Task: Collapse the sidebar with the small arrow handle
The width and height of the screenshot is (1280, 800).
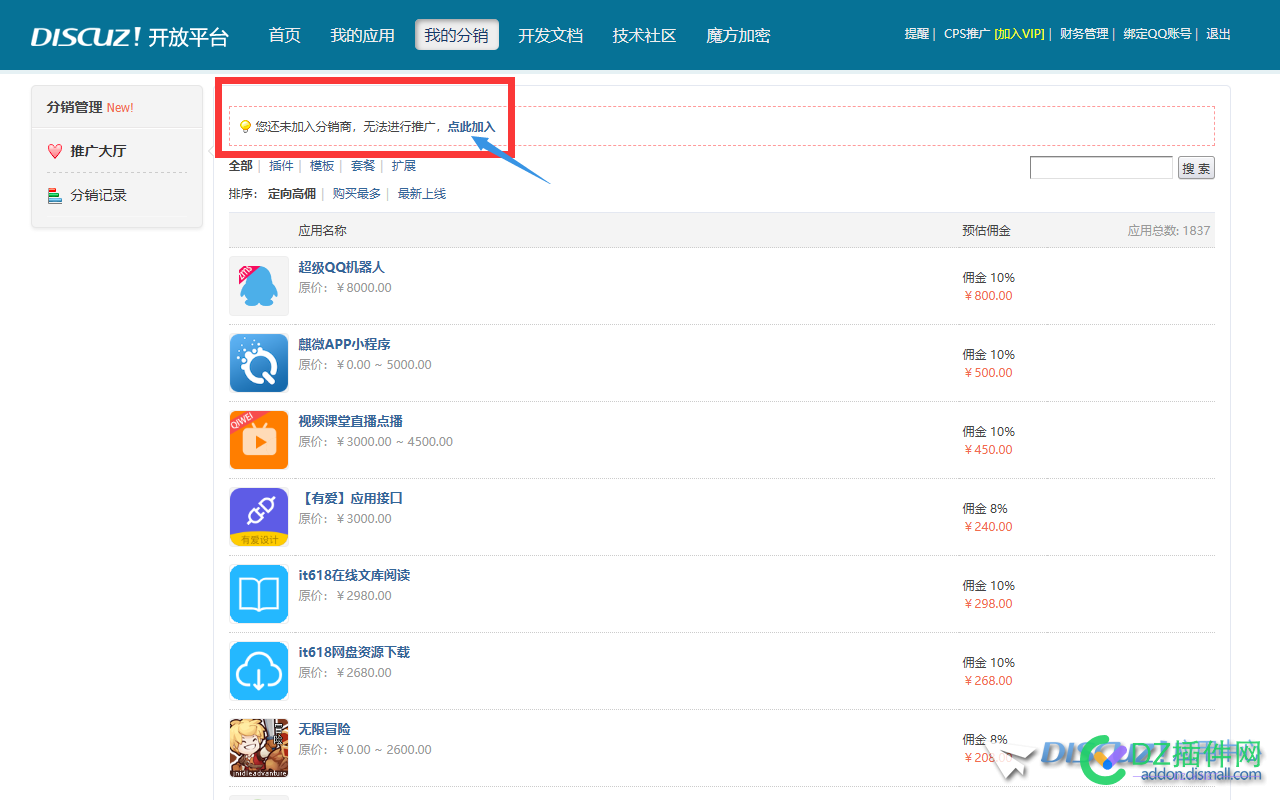Action: click(210, 151)
